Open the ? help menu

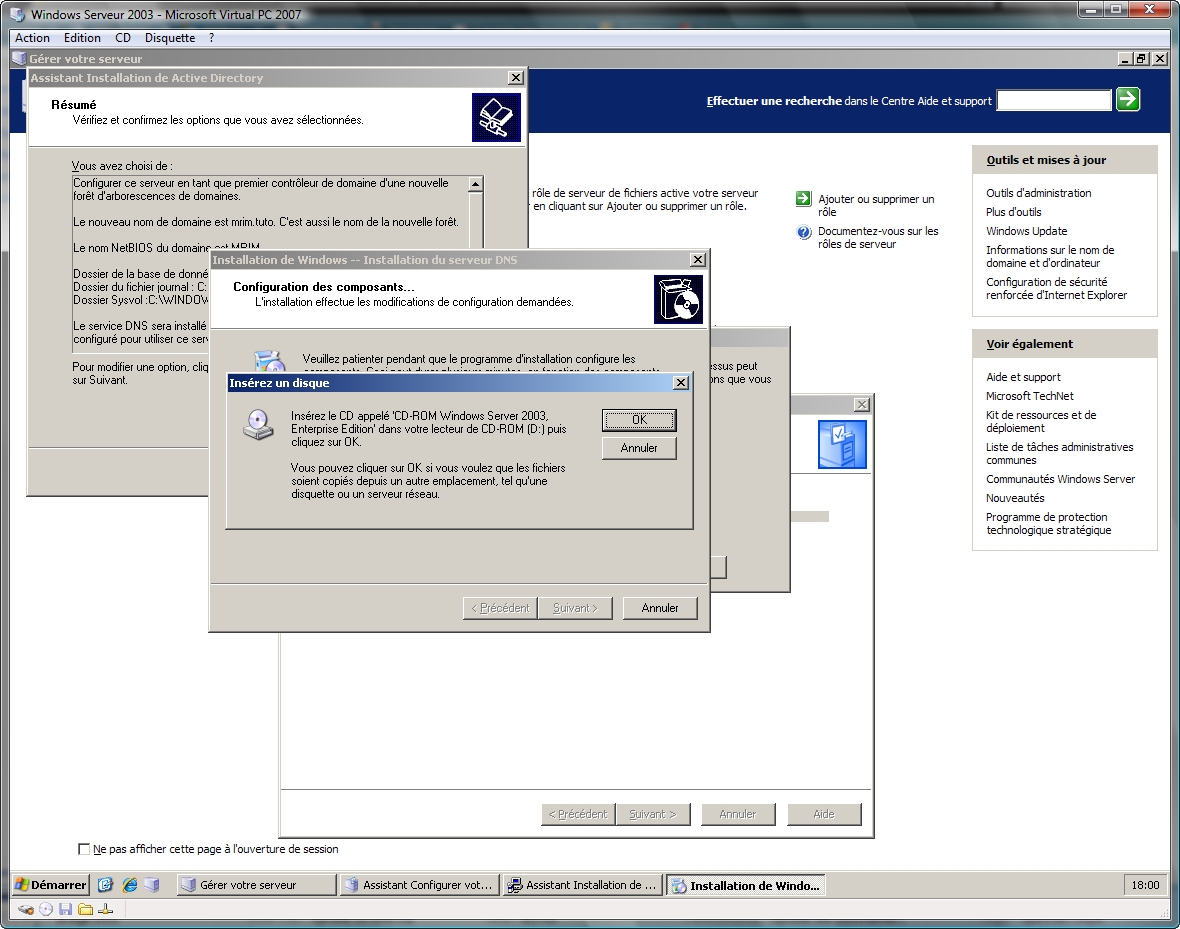[x=211, y=38]
